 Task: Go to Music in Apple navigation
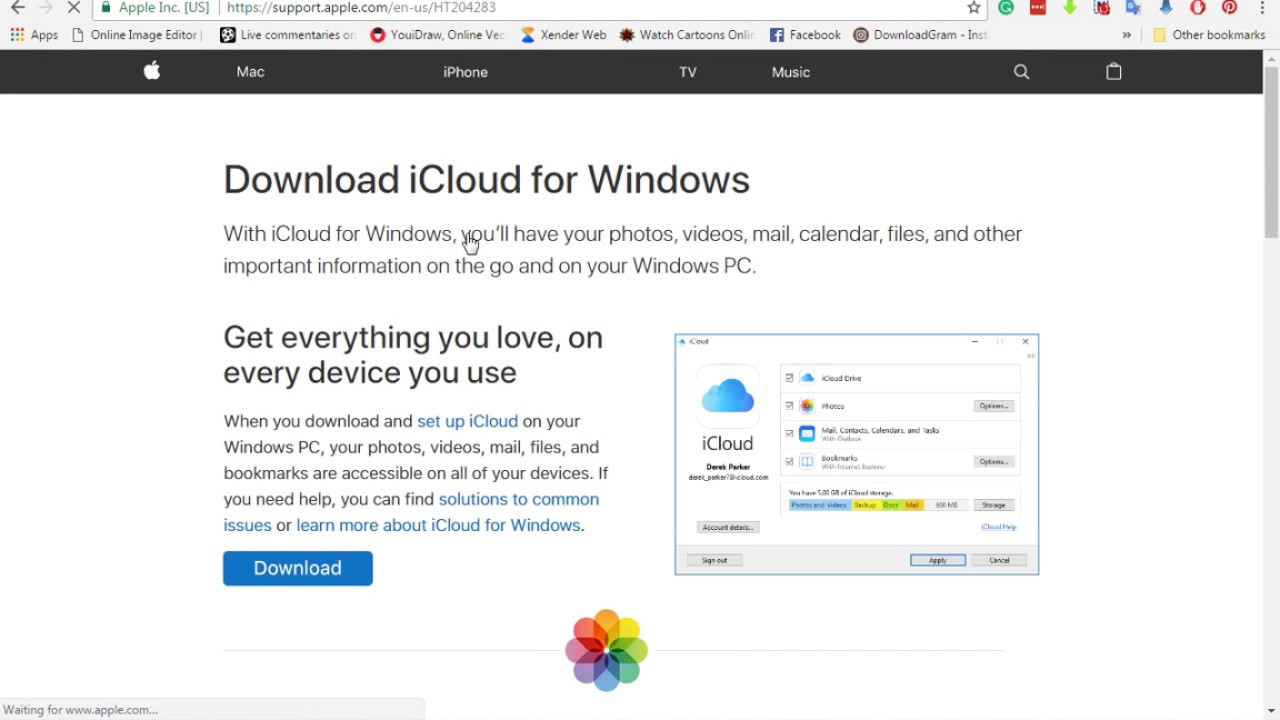[x=791, y=72]
